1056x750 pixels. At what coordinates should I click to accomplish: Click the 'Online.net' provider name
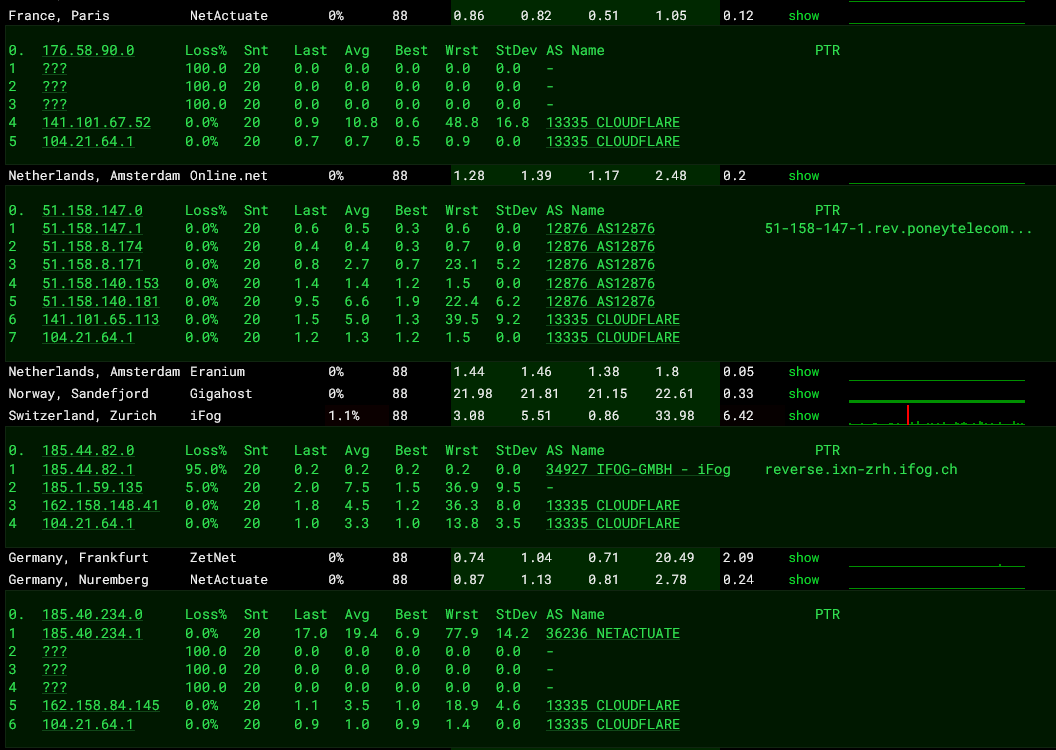tap(228, 176)
